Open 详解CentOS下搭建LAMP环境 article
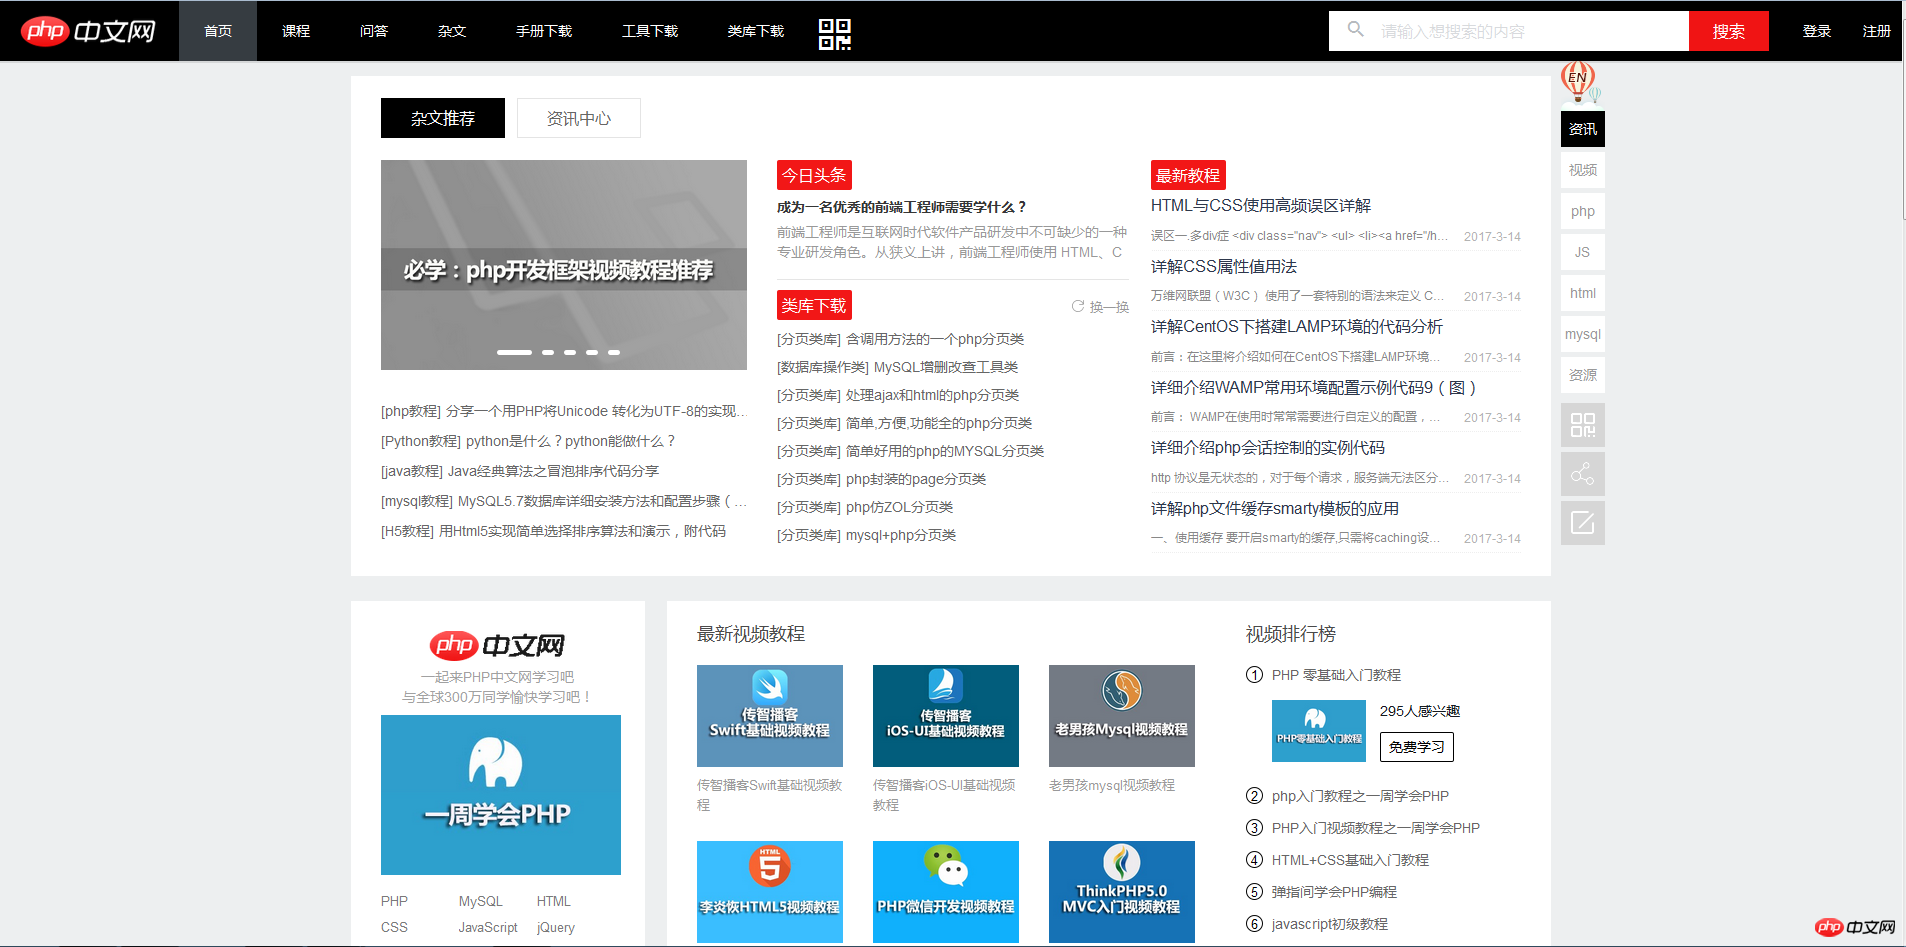1906x947 pixels. [x=1297, y=326]
